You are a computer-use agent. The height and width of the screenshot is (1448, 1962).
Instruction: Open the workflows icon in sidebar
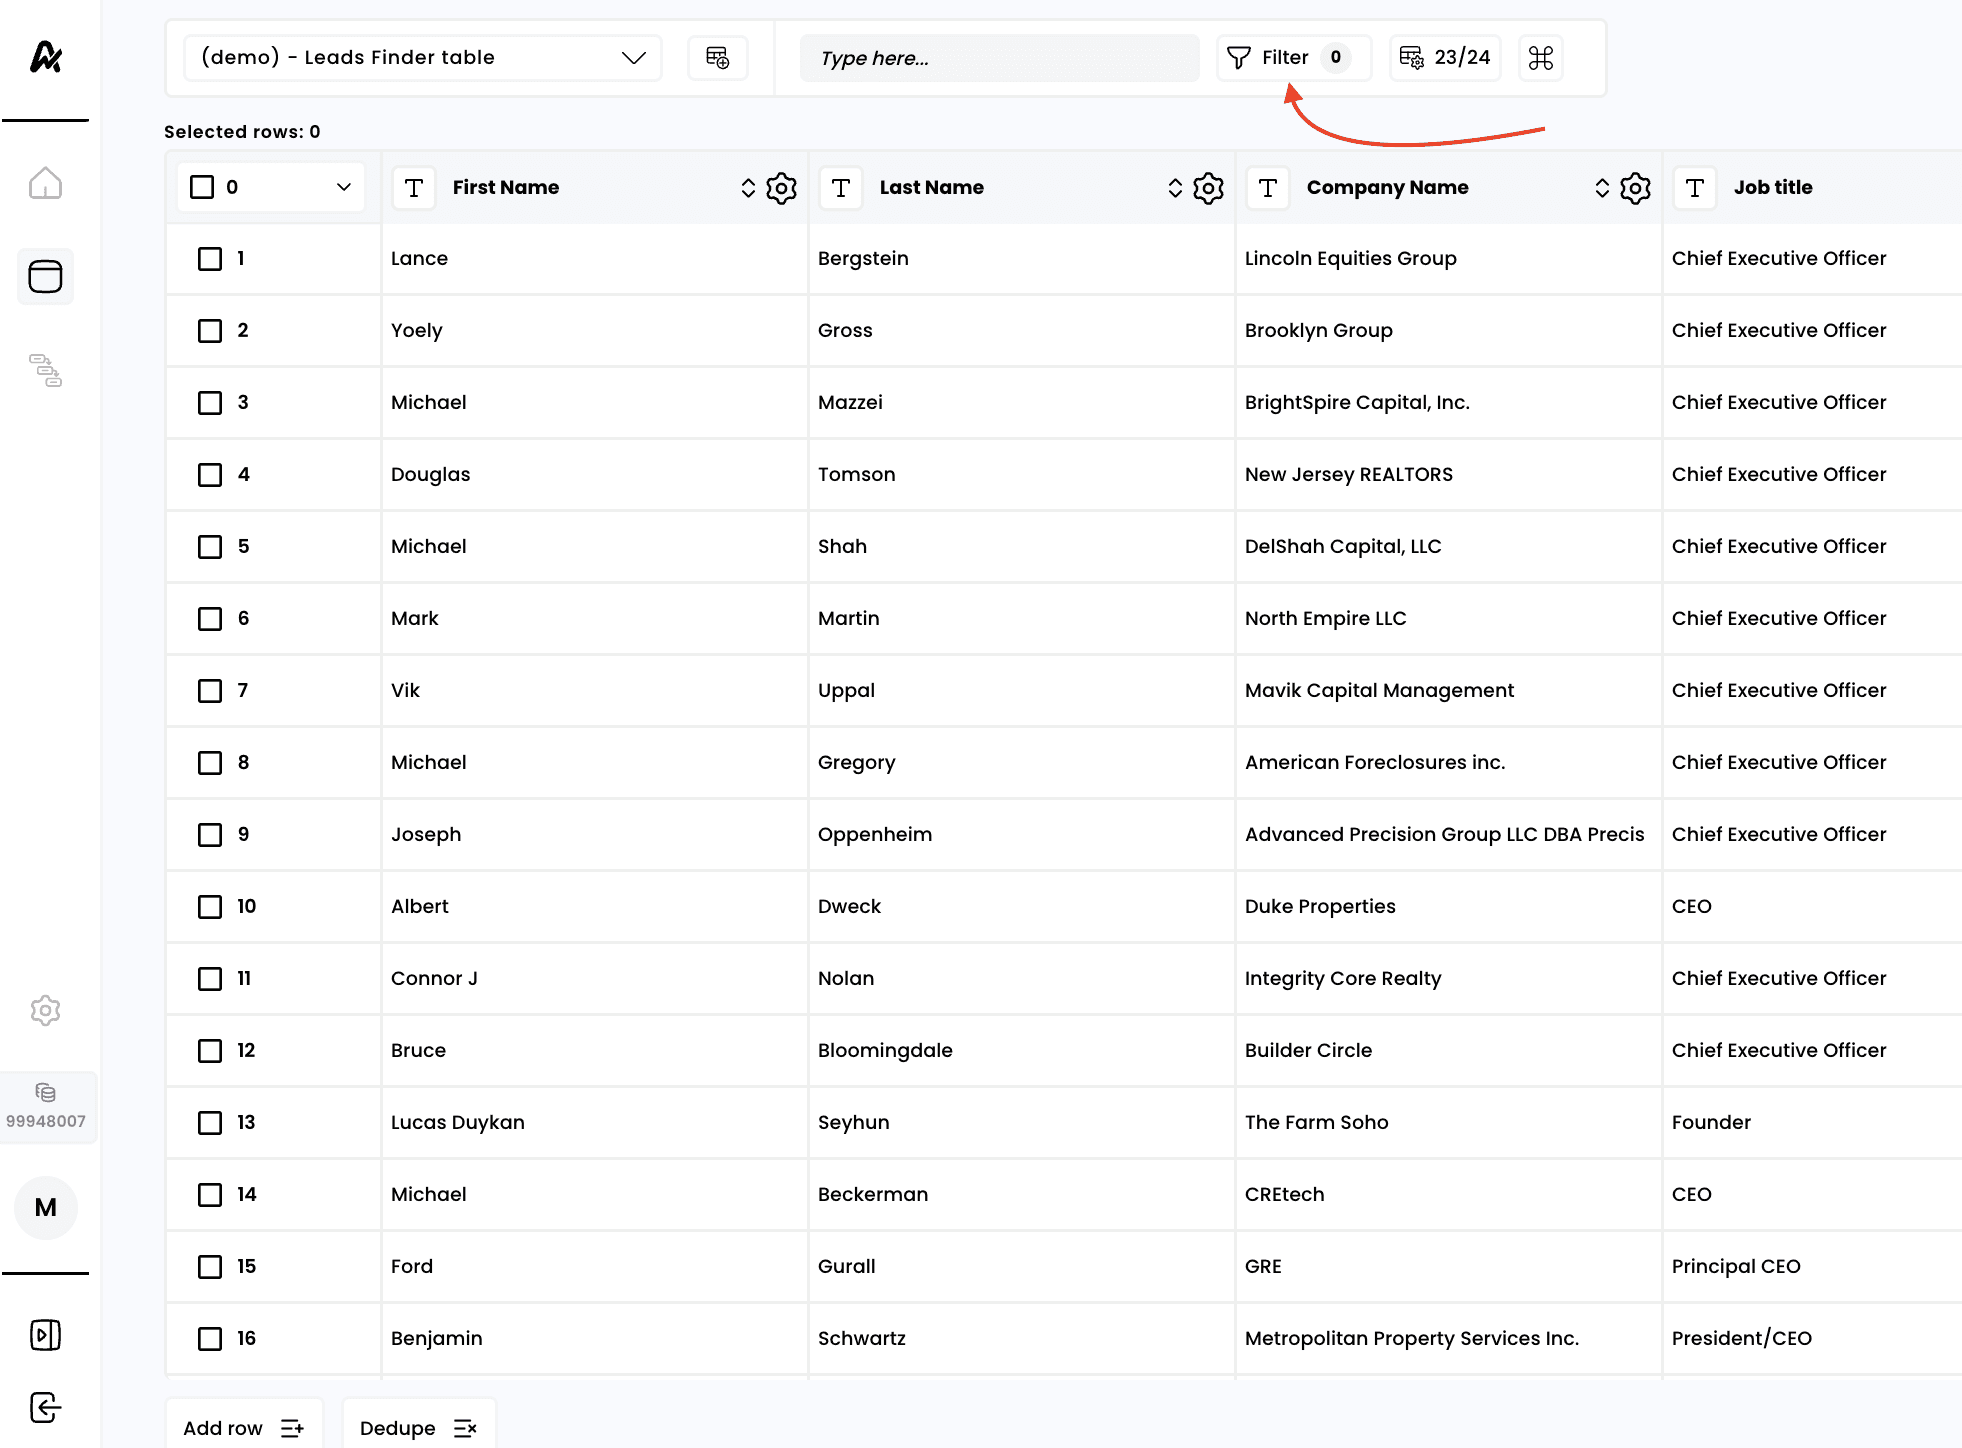click(45, 370)
